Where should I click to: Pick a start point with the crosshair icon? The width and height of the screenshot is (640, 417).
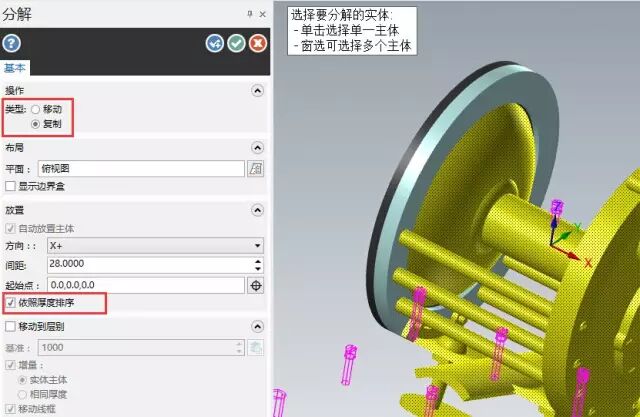[x=256, y=286]
